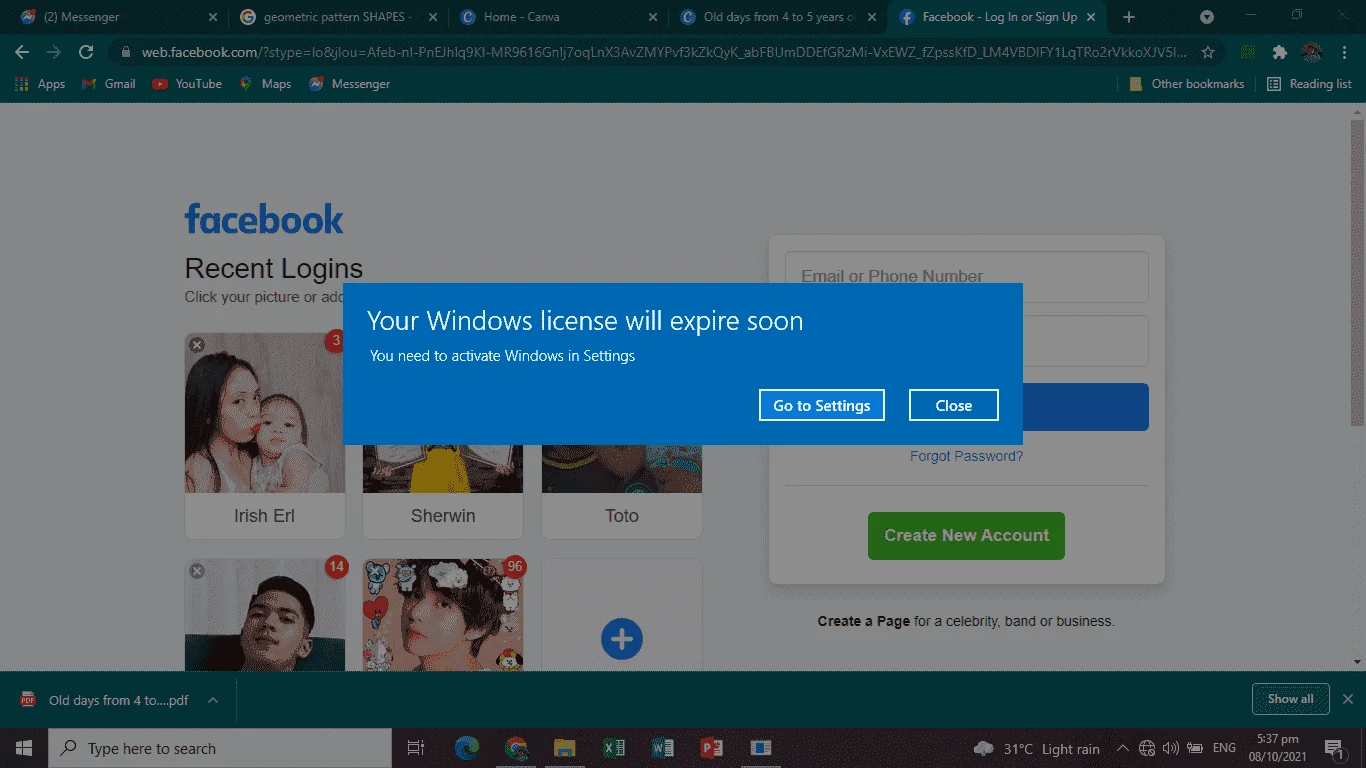
Task: Open the weather widget showing 31°C Light rain
Action: coord(1036,748)
